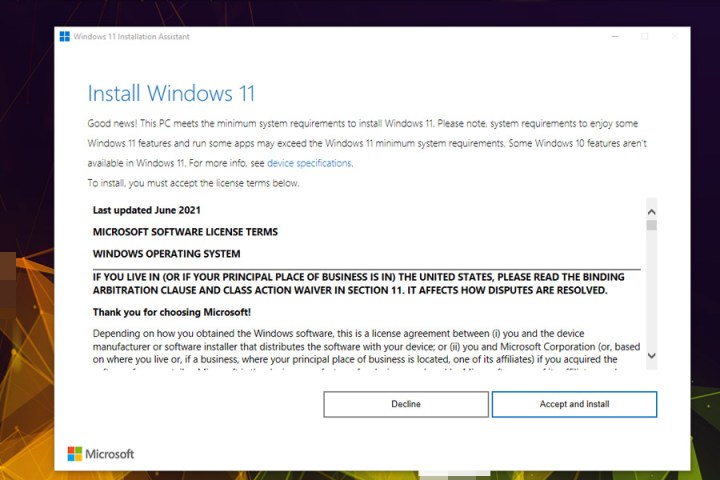Minimize the Installation Assistant window

615,36
